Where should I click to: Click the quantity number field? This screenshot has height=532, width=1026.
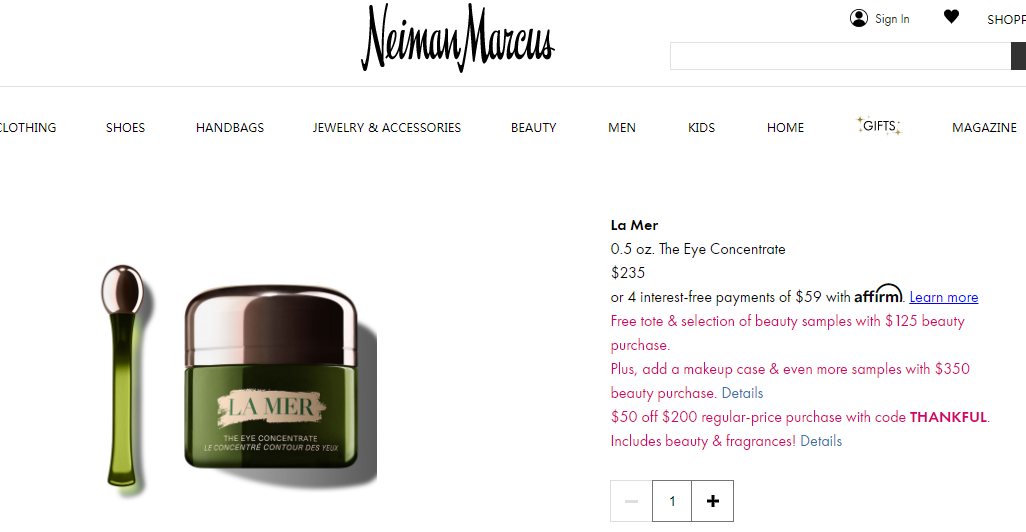pyautogui.click(x=672, y=501)
